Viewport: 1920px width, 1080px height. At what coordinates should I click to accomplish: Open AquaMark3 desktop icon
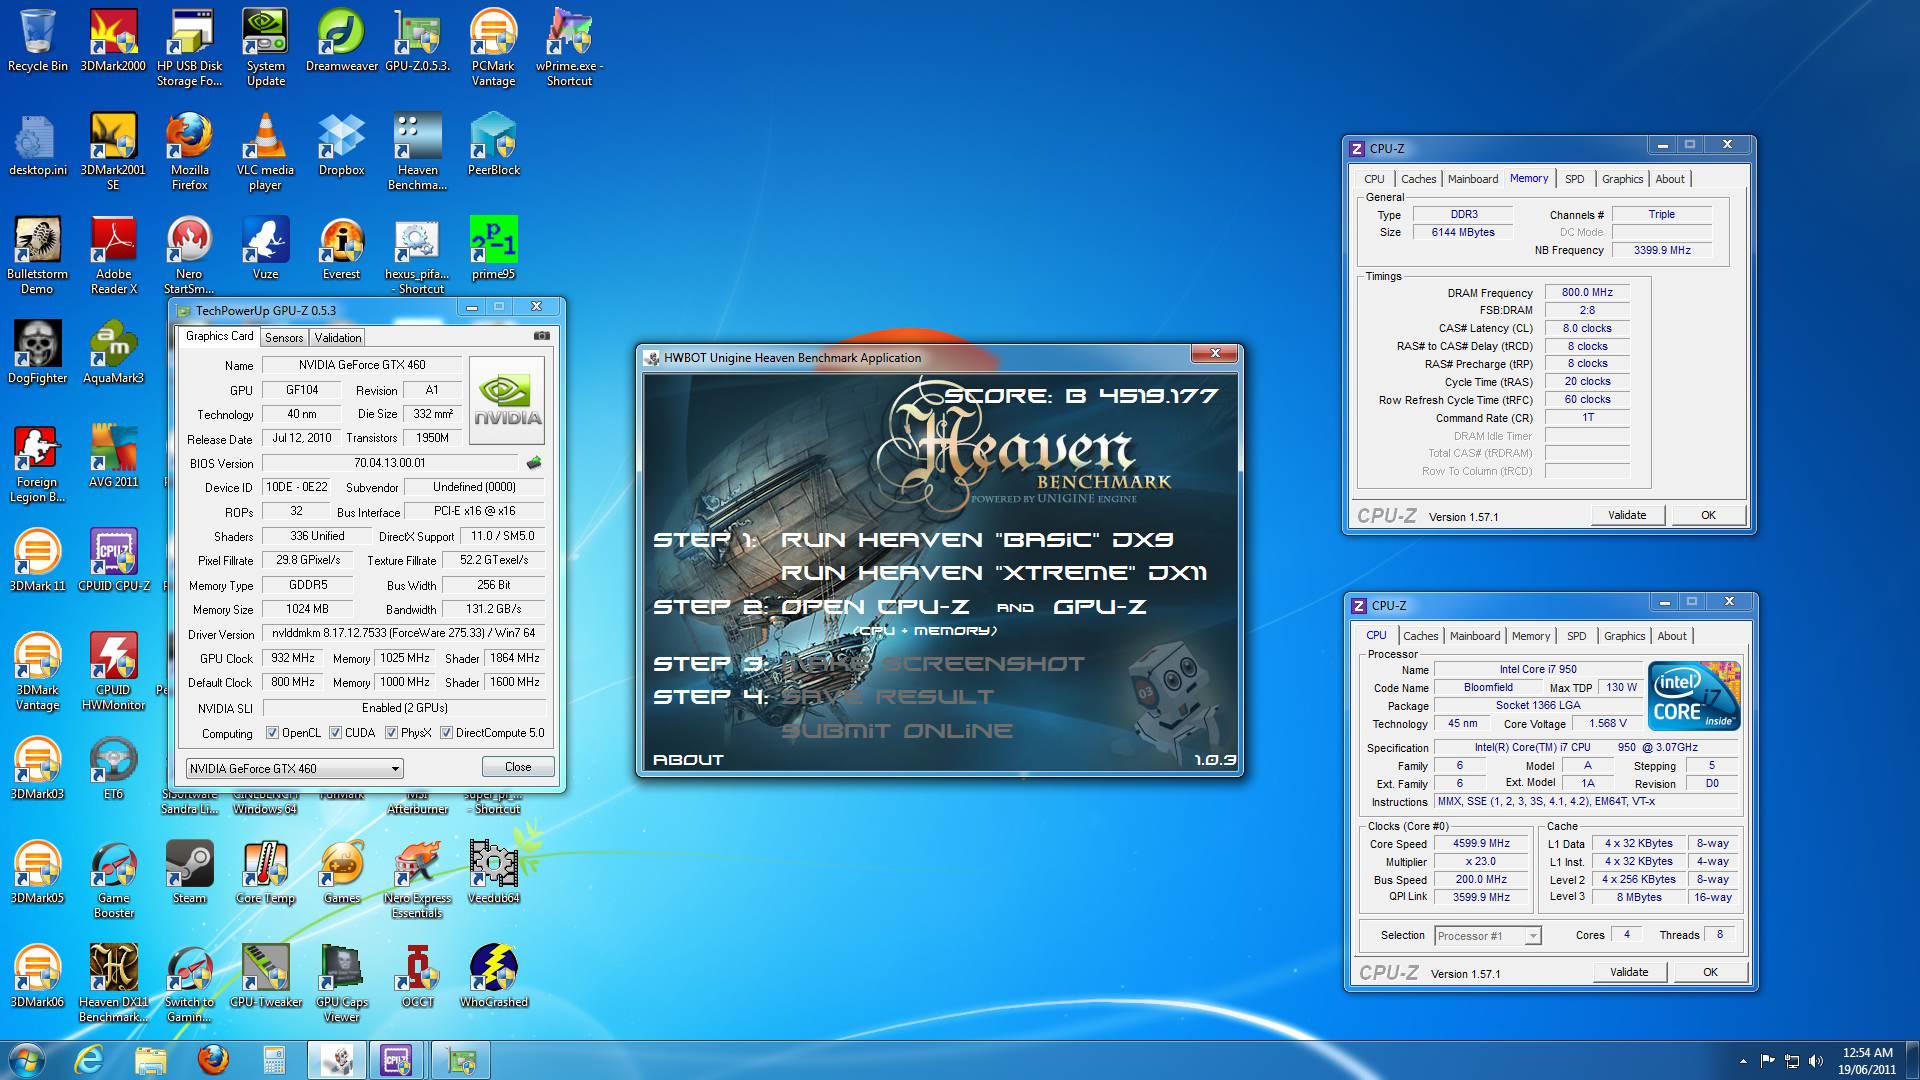coord(113,353)
